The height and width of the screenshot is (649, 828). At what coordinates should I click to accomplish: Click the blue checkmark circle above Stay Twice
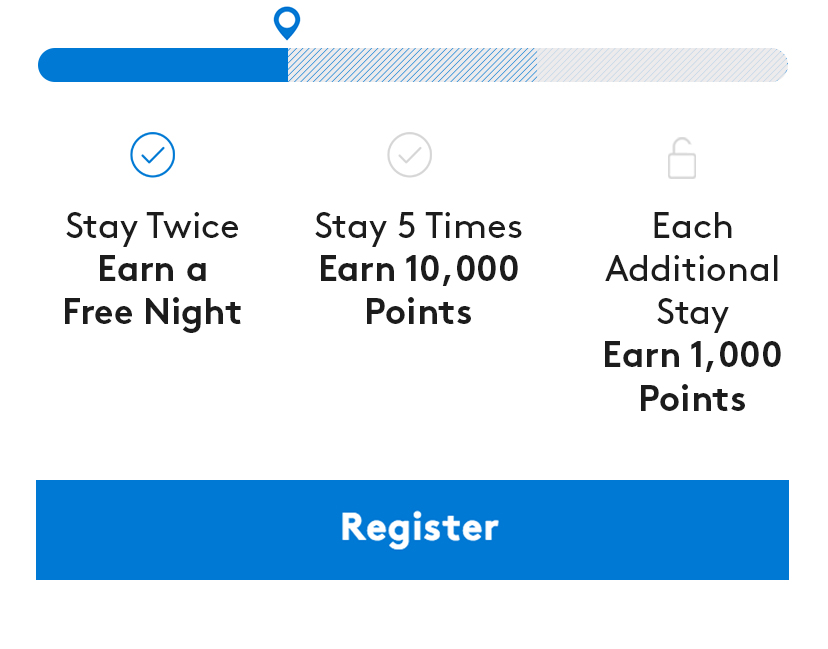pyautogui.click(x=153, y=155)
